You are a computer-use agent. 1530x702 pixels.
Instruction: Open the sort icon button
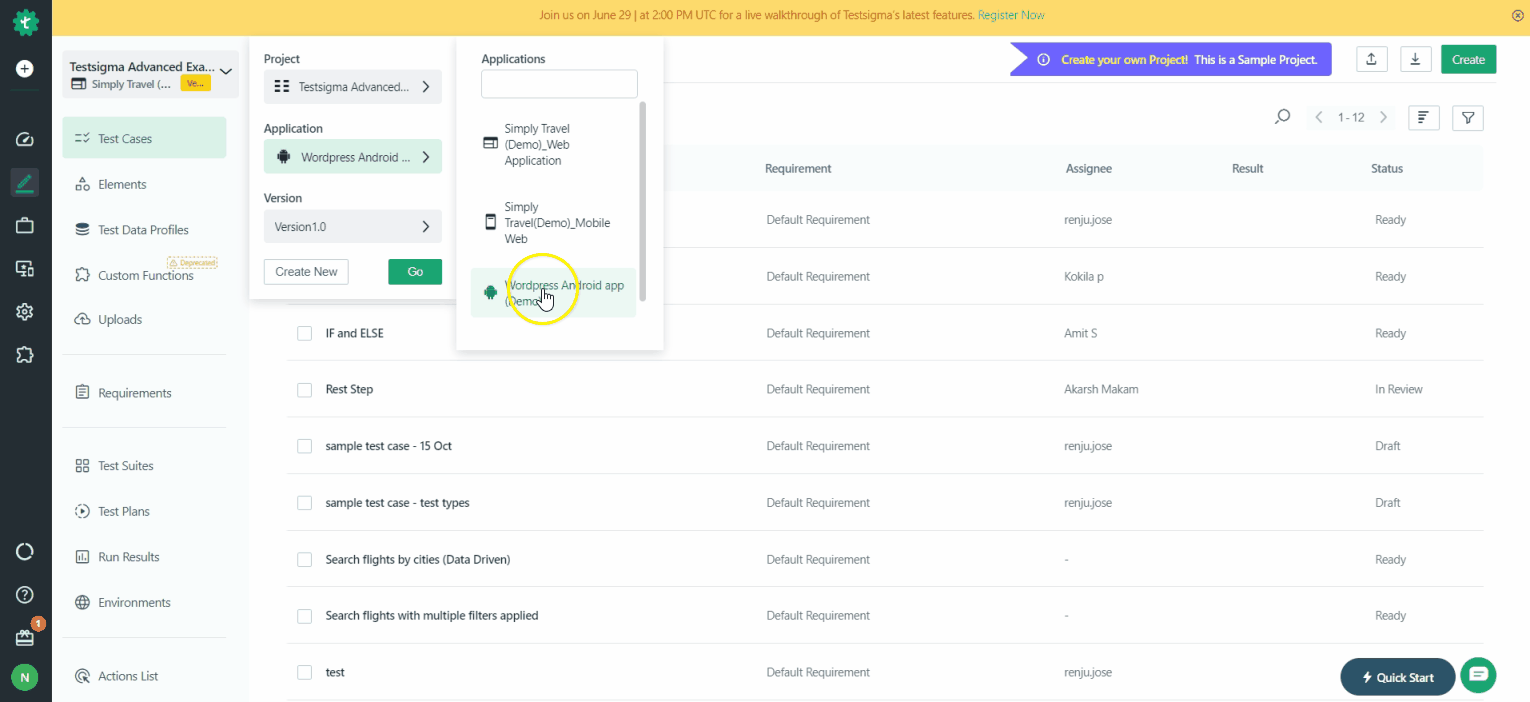(x=1423, y=118)
